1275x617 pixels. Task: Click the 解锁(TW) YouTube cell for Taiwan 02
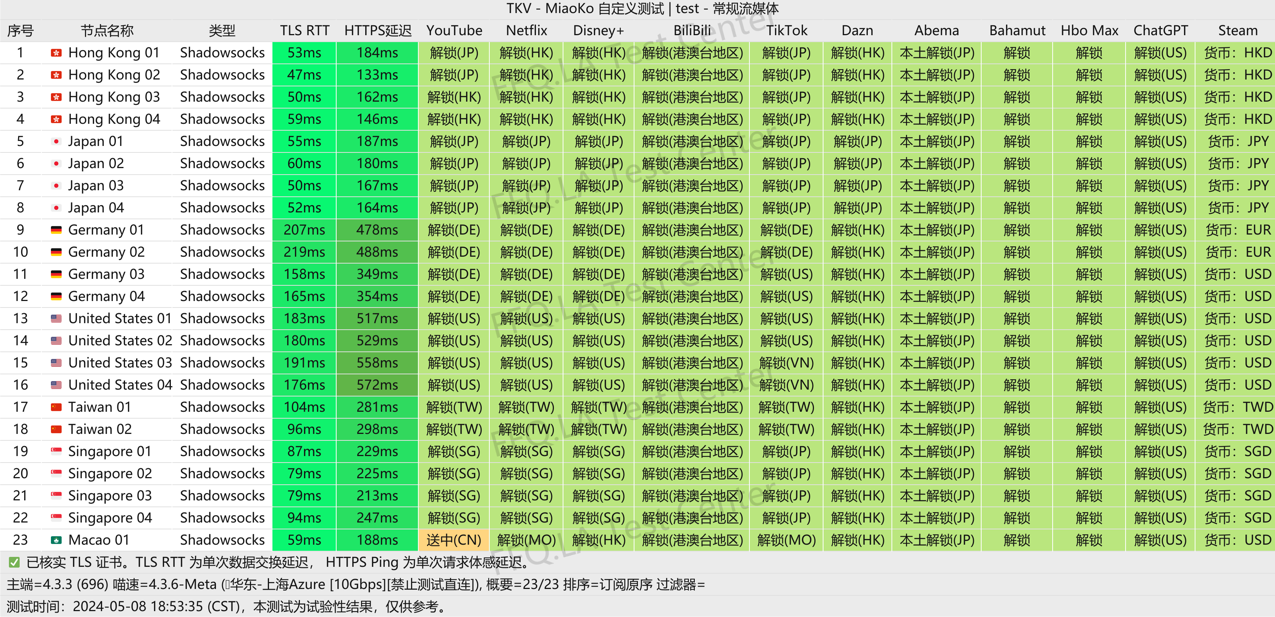[x=454, y=430]
